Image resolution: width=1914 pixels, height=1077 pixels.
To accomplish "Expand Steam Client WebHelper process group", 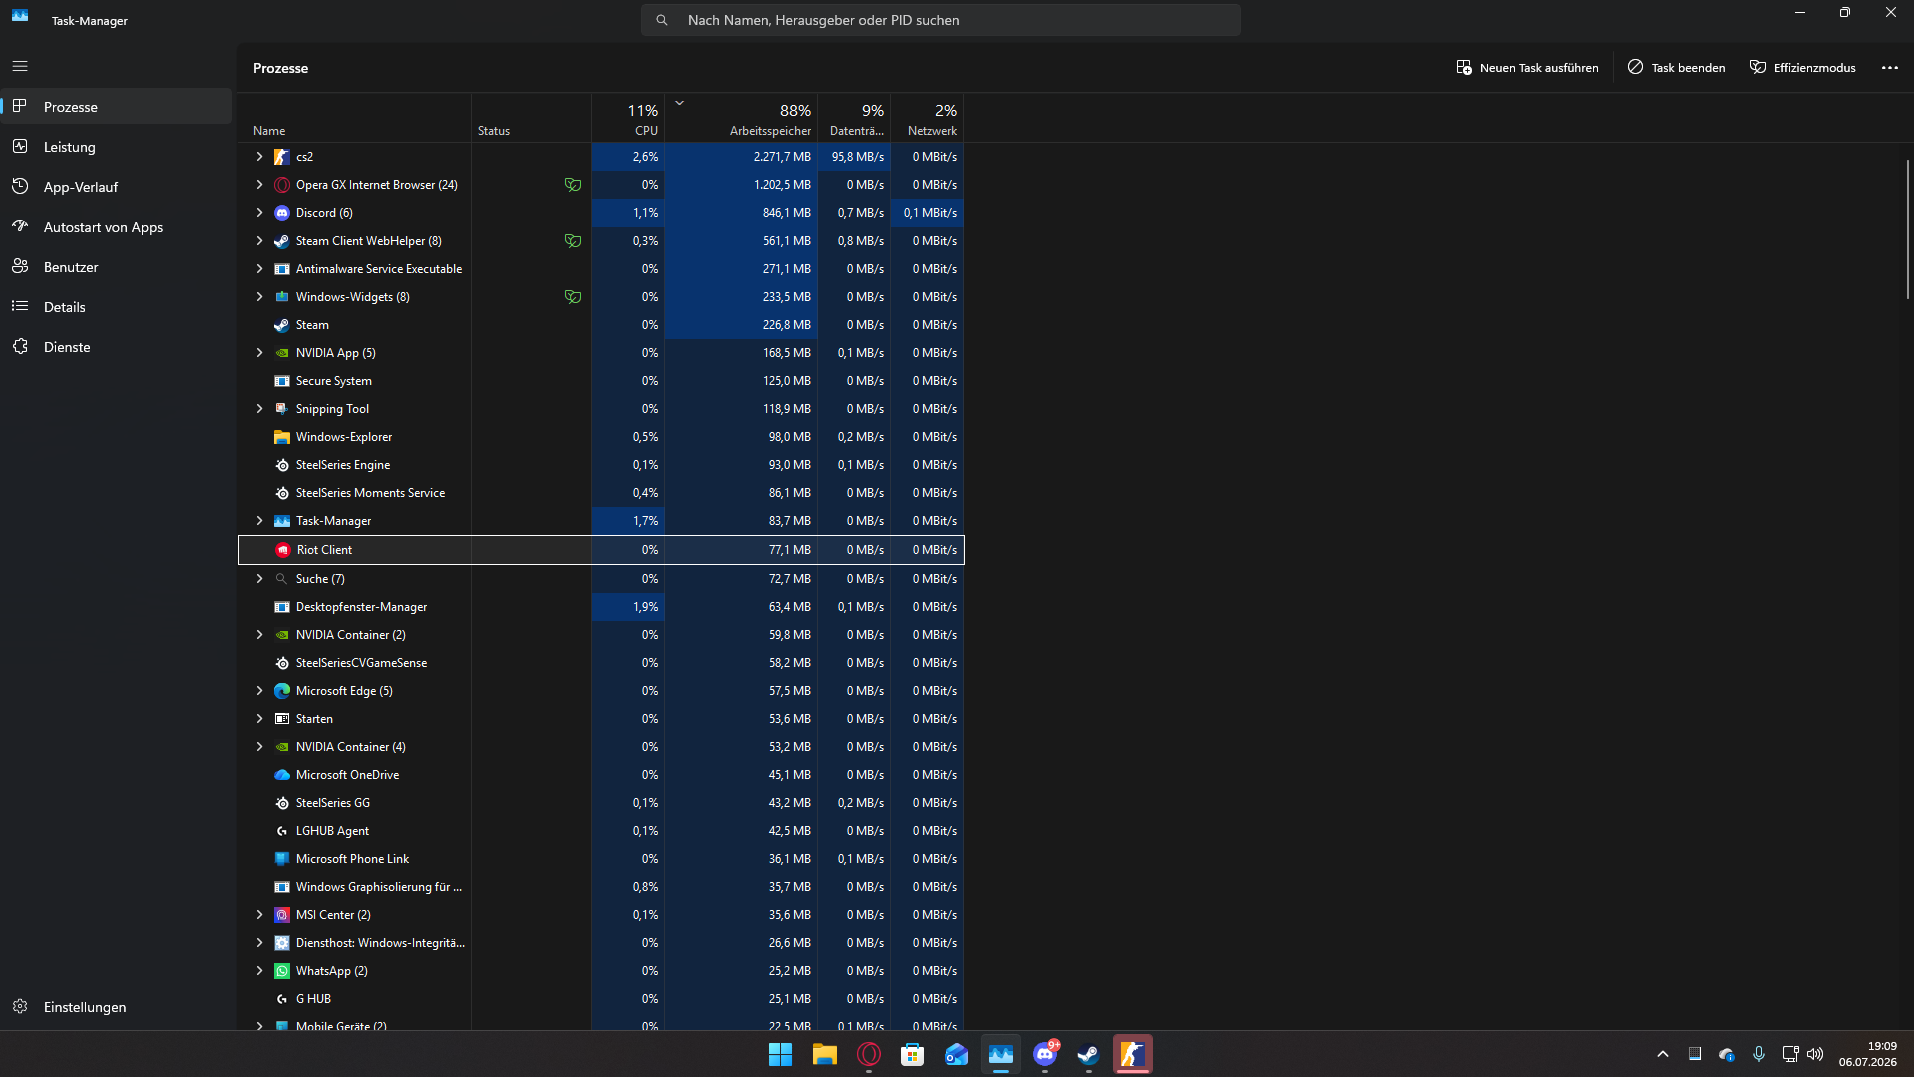I will (259, 241).
